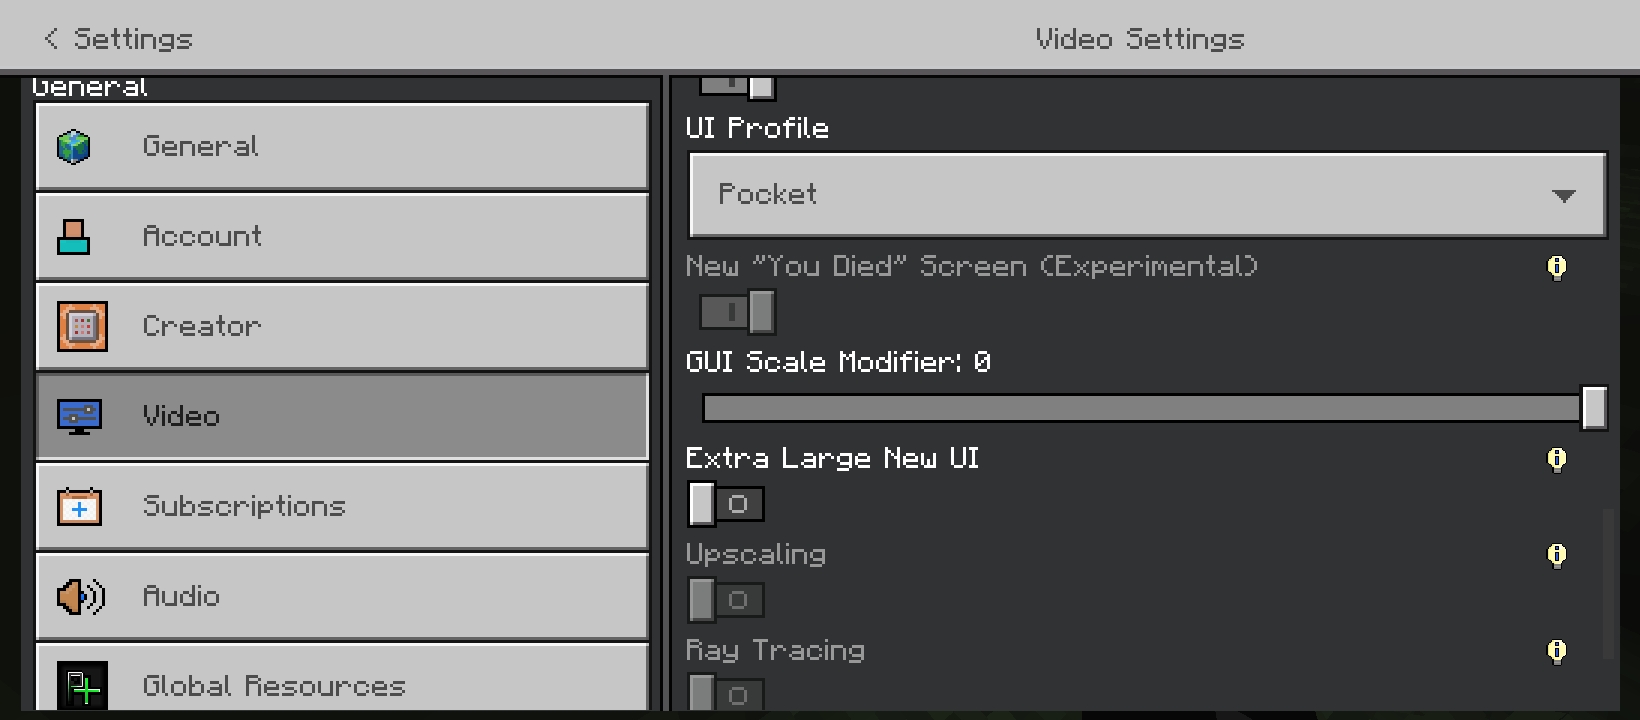
Task: Open the UI Profile dropdown
Action: pyautogui.click(x=1146, y=195)
